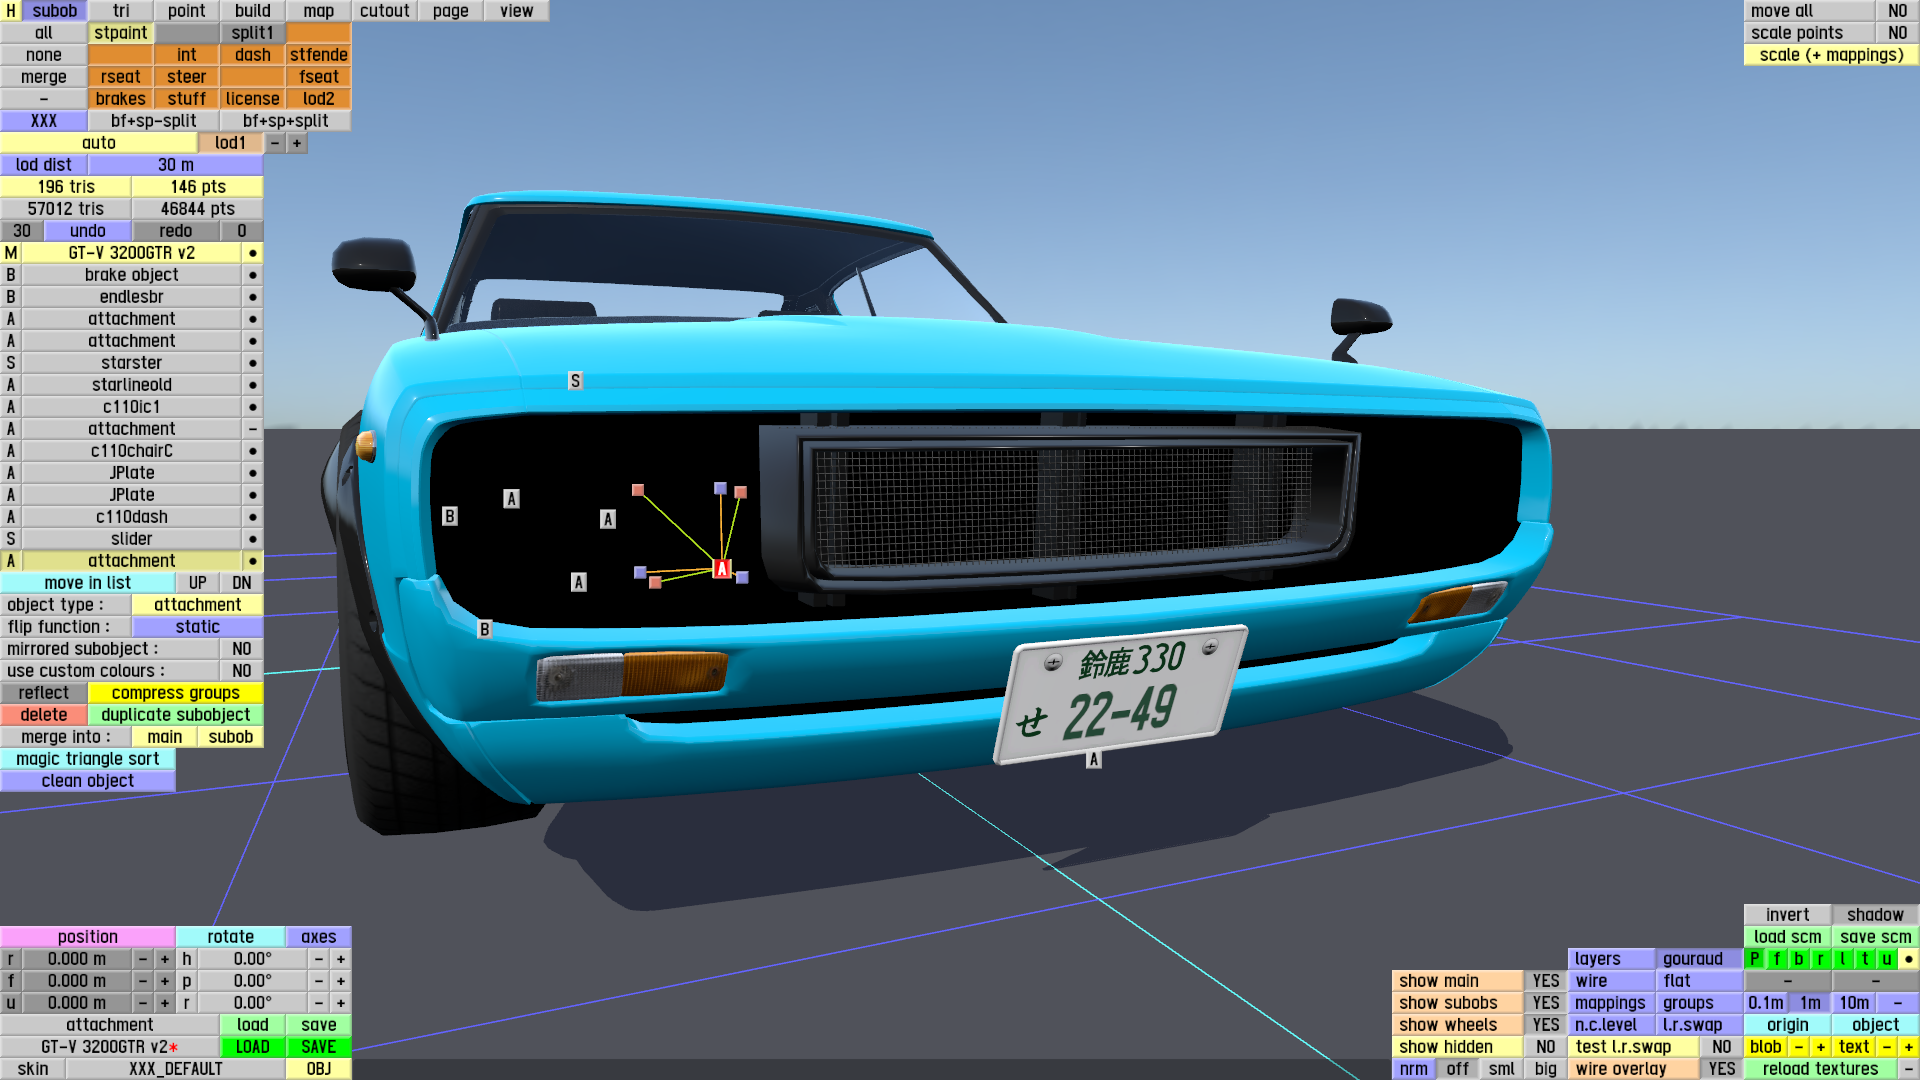Toggle visibility dot for slider subobject

click(253, 539)
